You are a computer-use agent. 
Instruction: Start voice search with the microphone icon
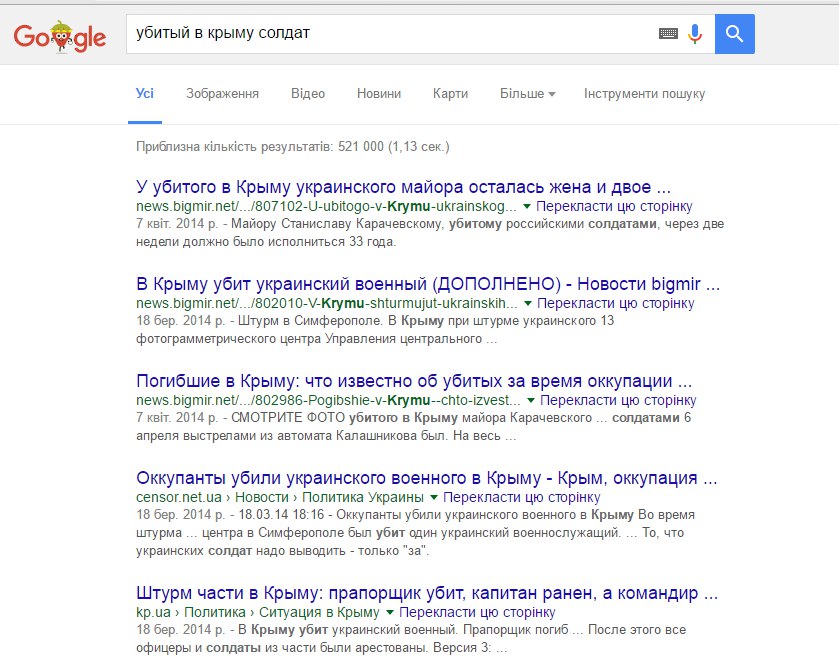695,34
